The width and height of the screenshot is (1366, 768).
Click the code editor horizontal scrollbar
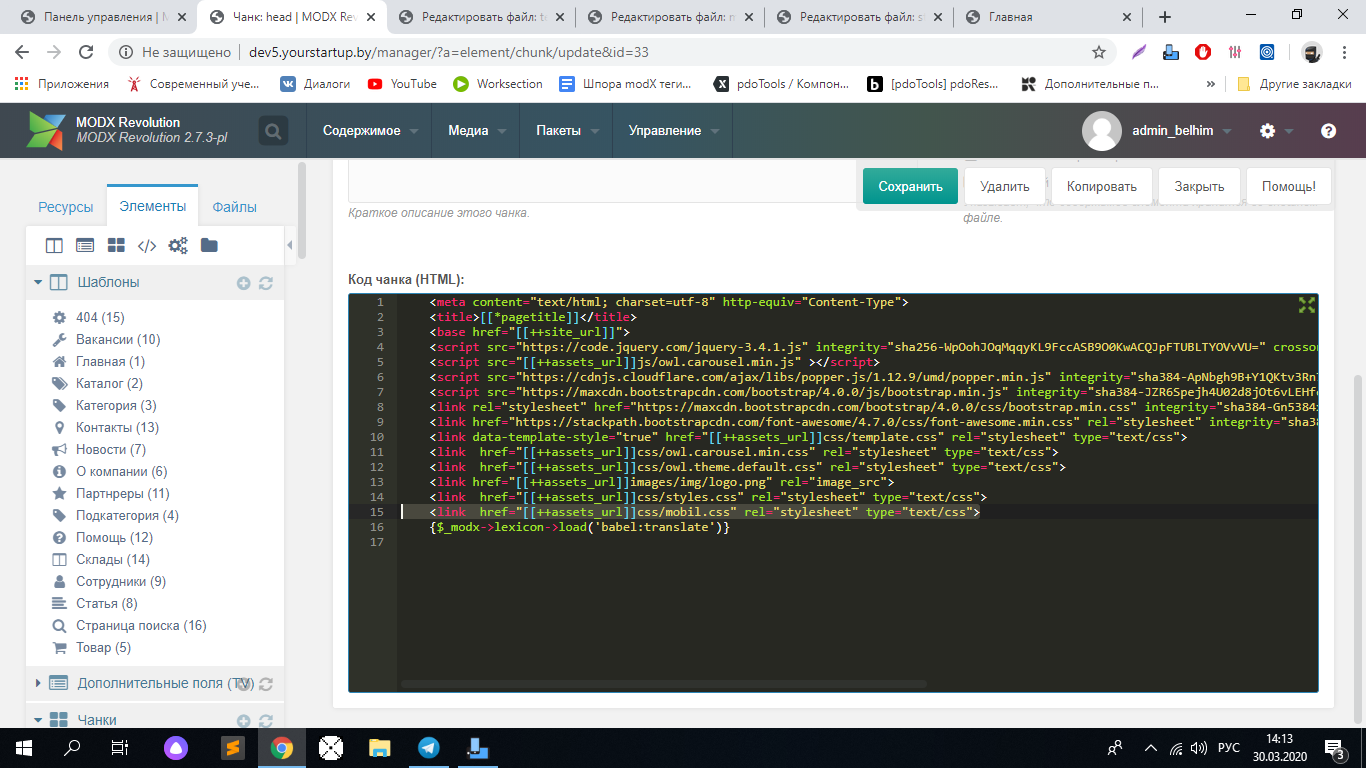[x=664, y=684]
